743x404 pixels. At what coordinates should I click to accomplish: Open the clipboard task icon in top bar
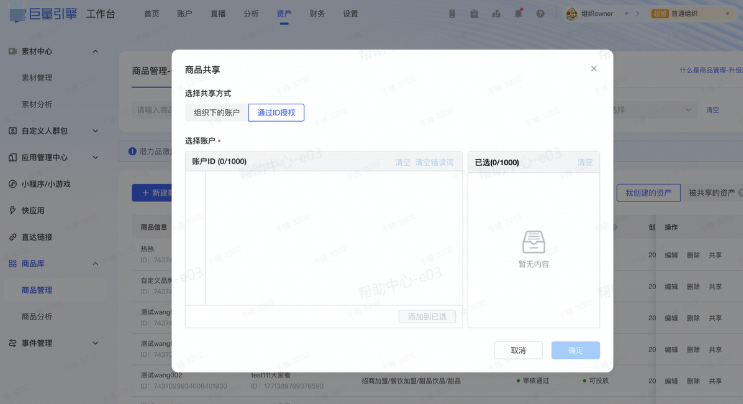click(x=474, y=14)
